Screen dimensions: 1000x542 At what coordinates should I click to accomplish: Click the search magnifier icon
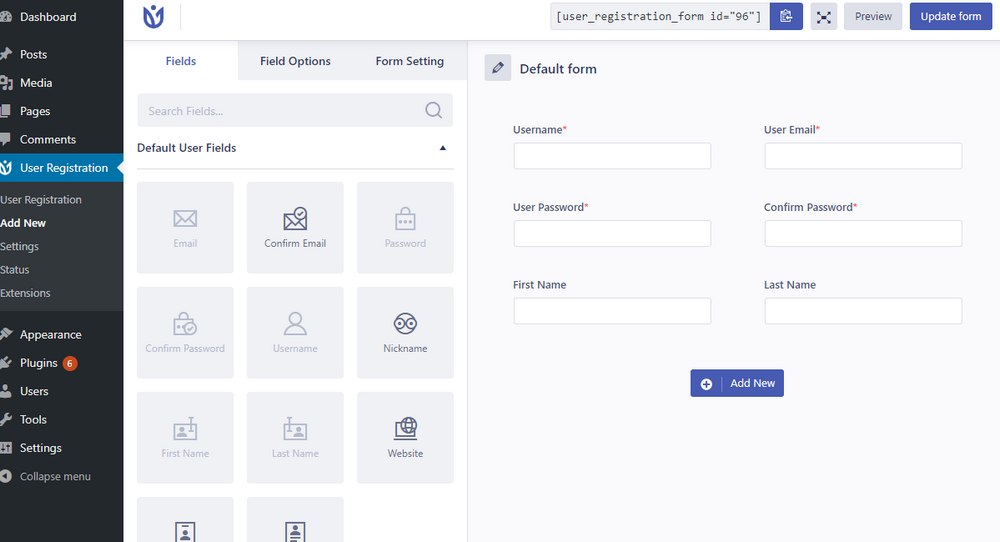(434, 110)
